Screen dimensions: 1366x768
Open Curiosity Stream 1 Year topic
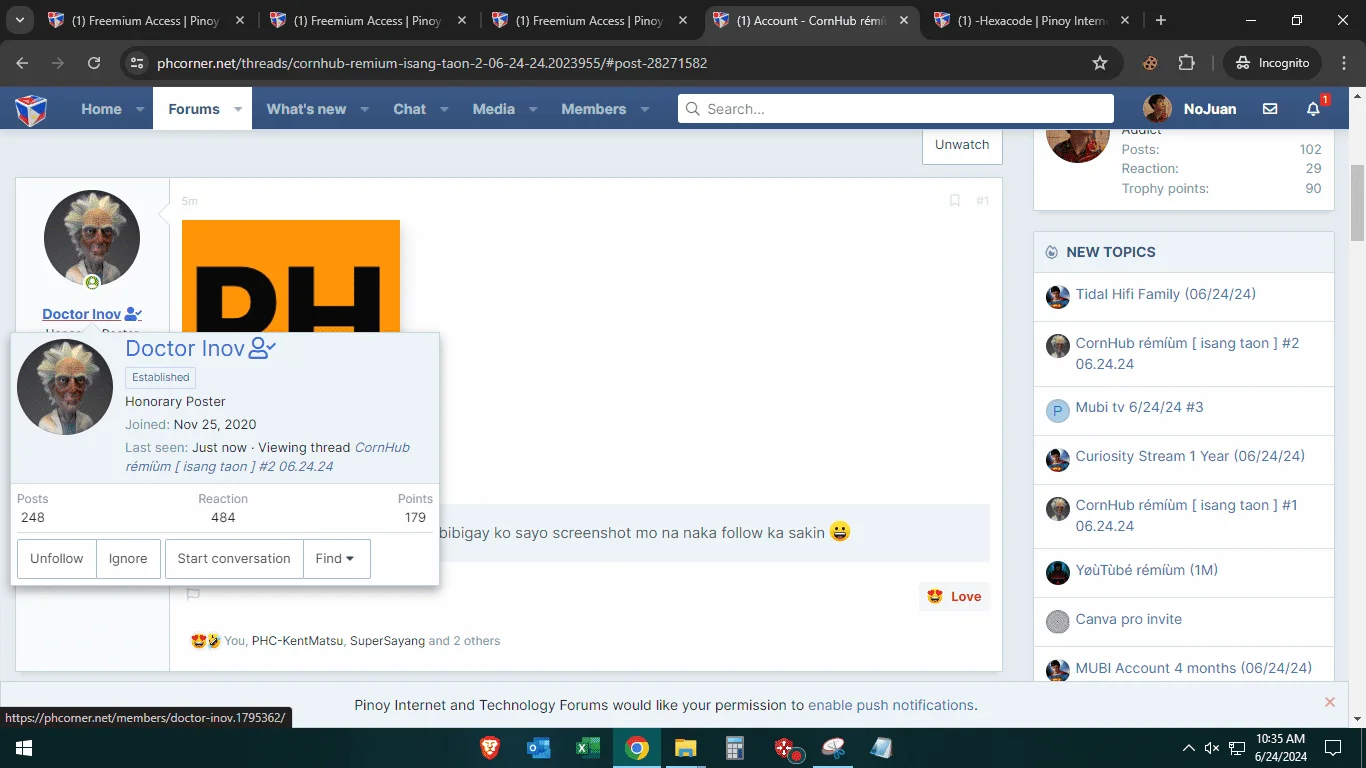[x=1190, y=456]
